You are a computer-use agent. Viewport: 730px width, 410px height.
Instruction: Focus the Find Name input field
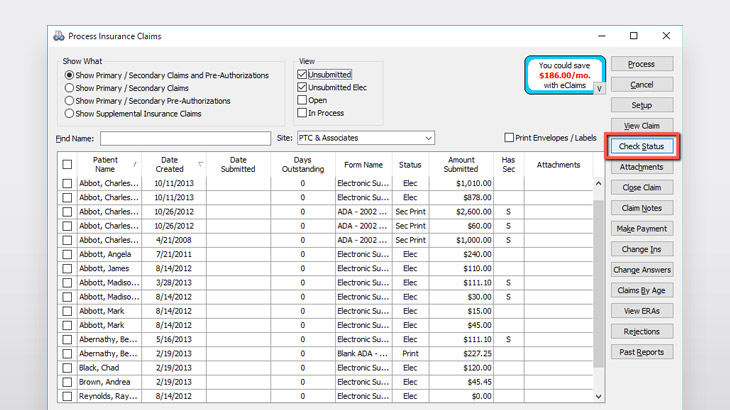pyautogui.click(x=185, y=138)
